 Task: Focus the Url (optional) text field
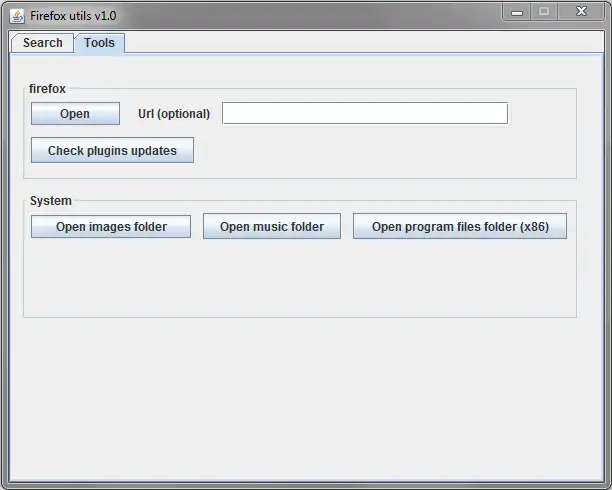(365, 113)
